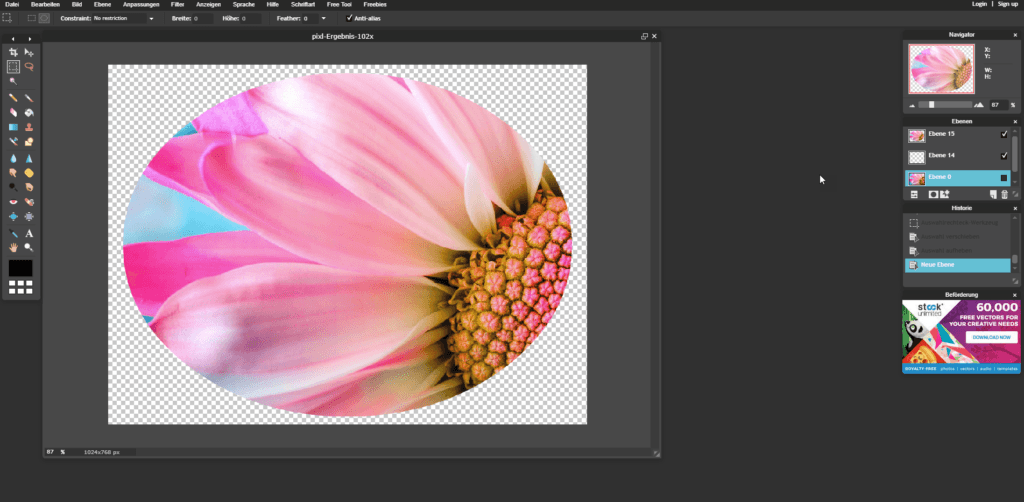Choose rectangular marquee shape in options bar

click(31, 18)
